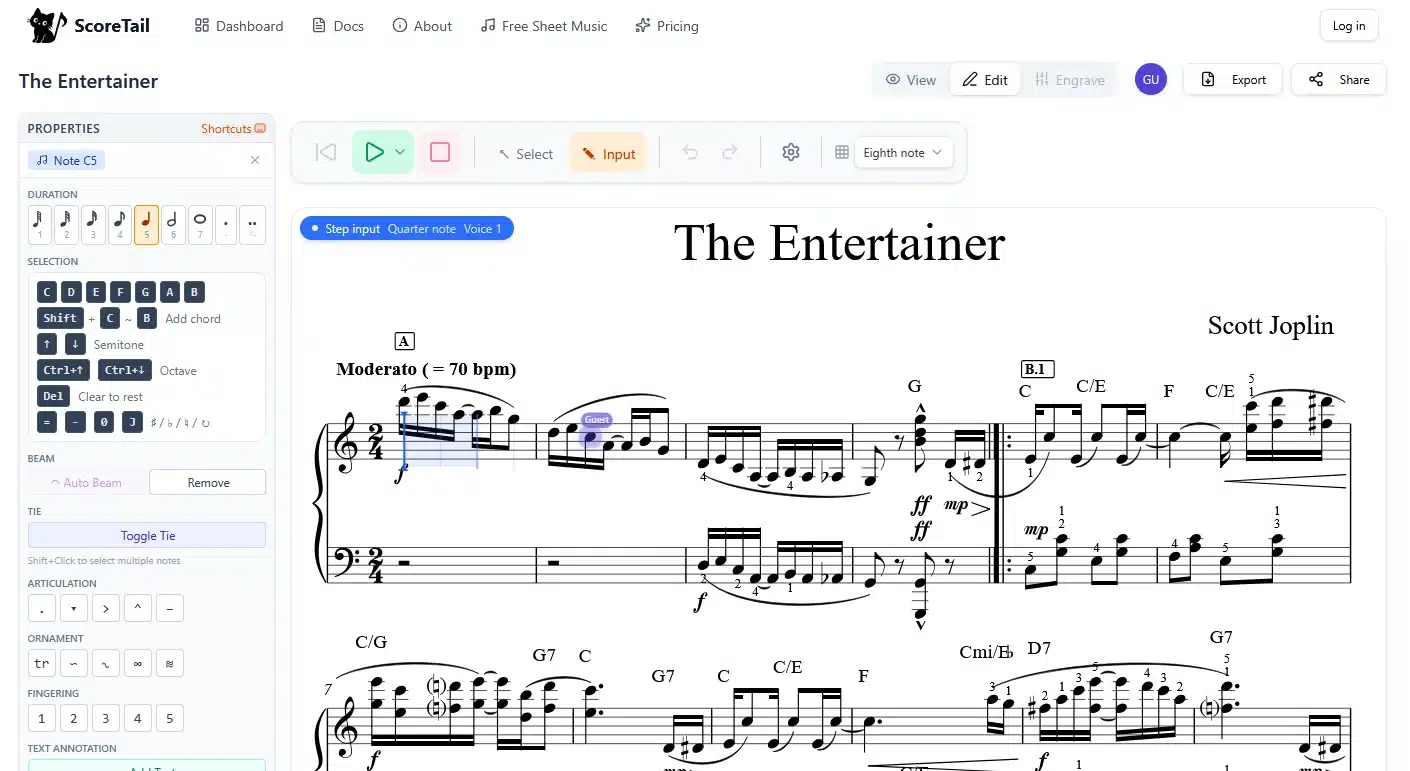Play the score
Image resolution: width=1410 pixels, height=771 pixels.
pyautogui.click(x=374, y=152)
